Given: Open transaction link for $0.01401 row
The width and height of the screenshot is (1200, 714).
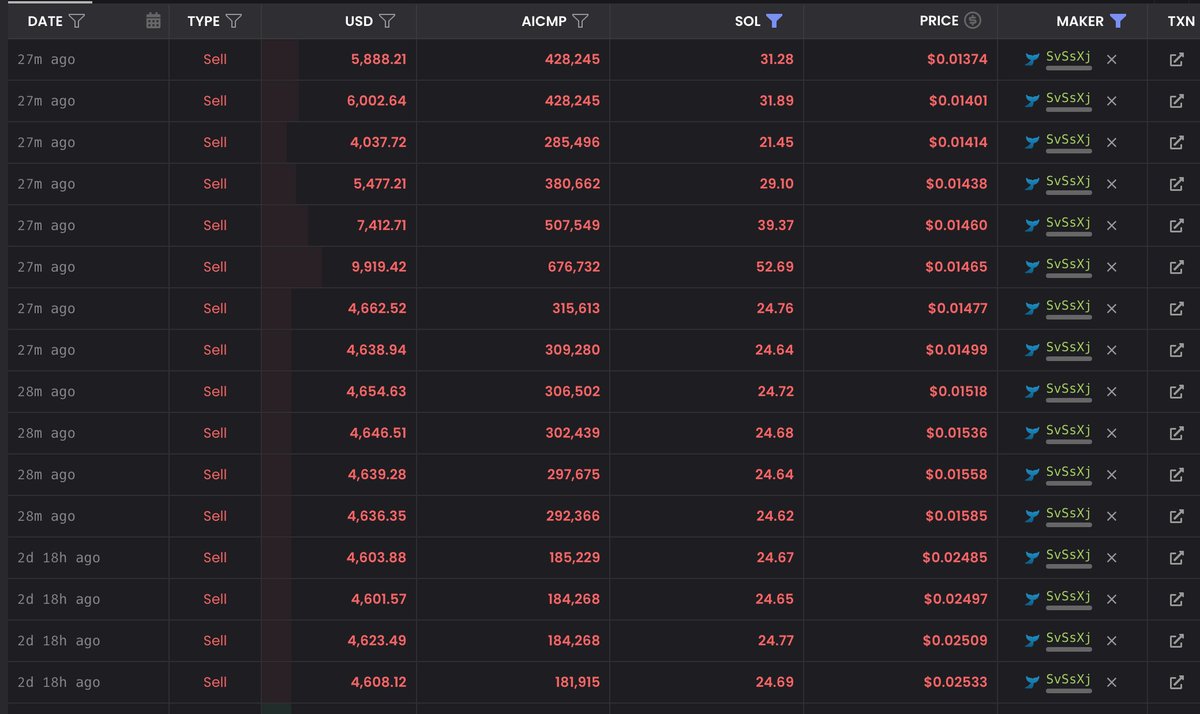Looking at the screenshot, I should (x=1176, y=101).
